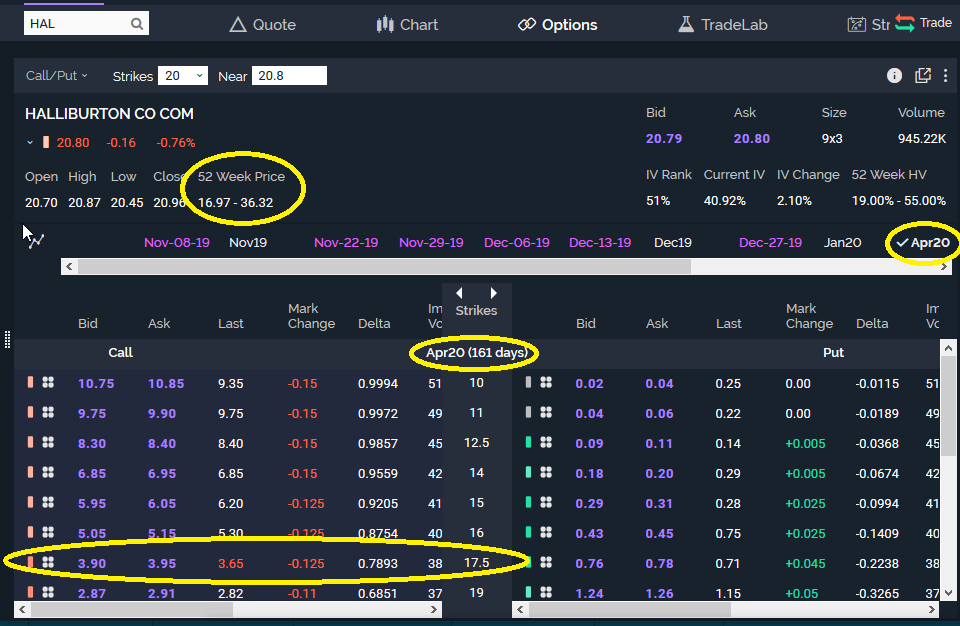Open the Strikes count dropdown showing 20
This screenshot has width=960, height=626.
[182, 75]
